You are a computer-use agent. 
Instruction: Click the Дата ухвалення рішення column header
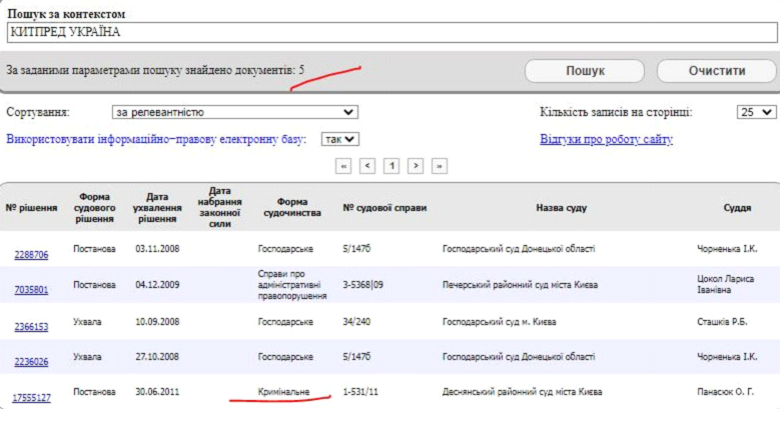coord(158,208)
